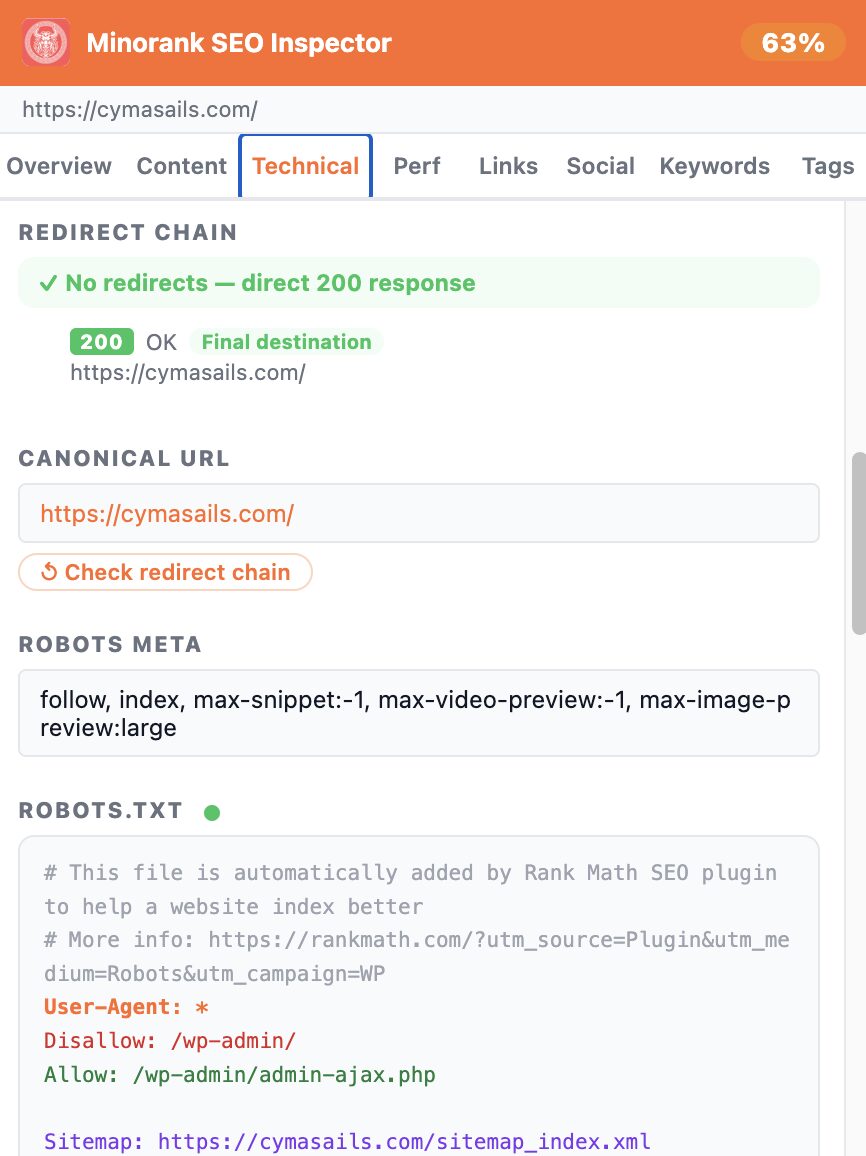The height and width of the screenshot is (1156, 866).
Task: Click the 63% score badge
Action: coord(792,42)
